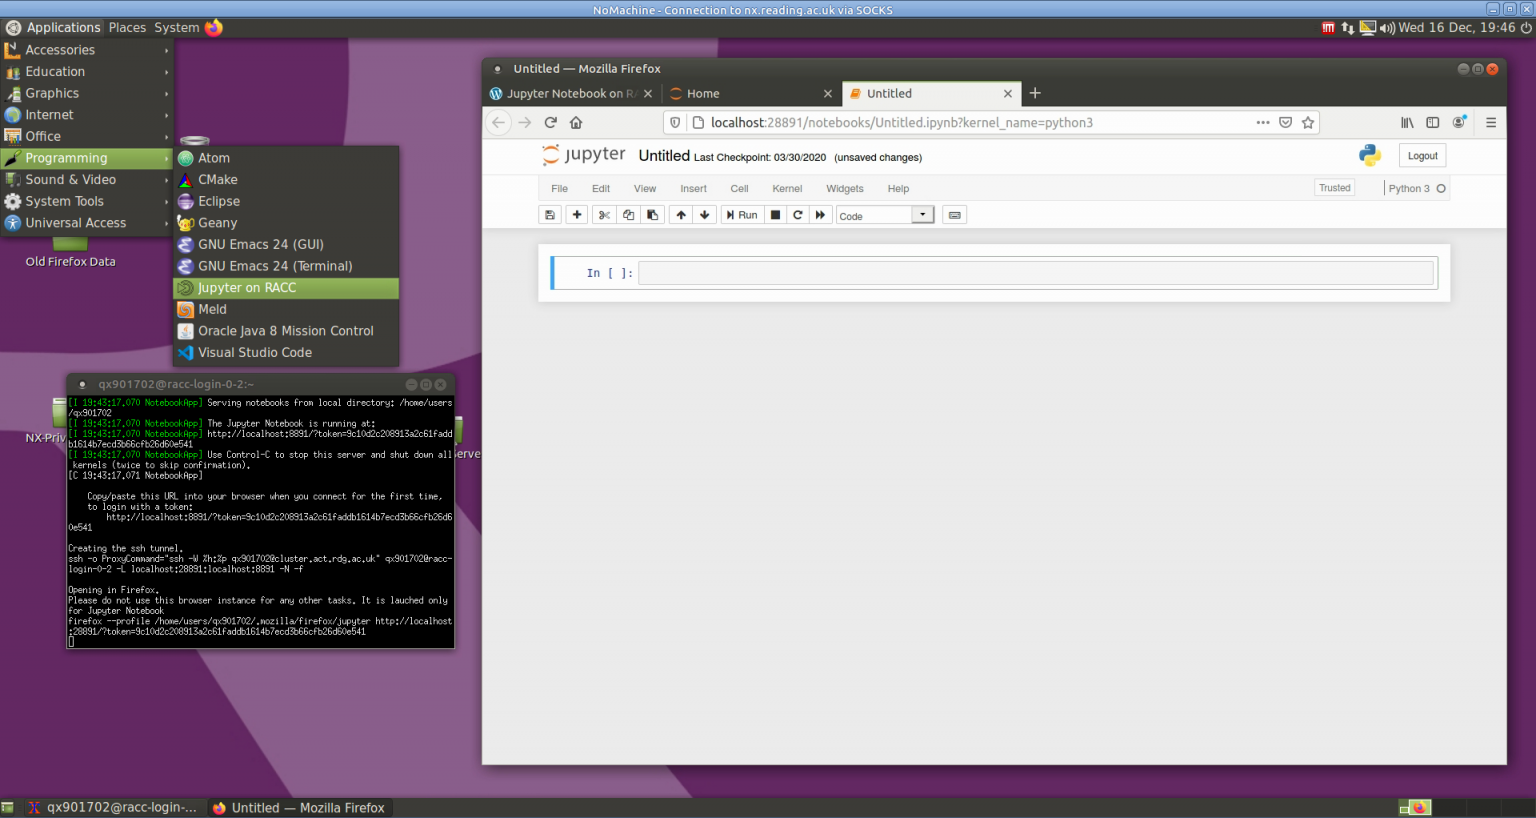
Task: Open the Kernel menu in Jupyter
Action: [x=787, y=188]
